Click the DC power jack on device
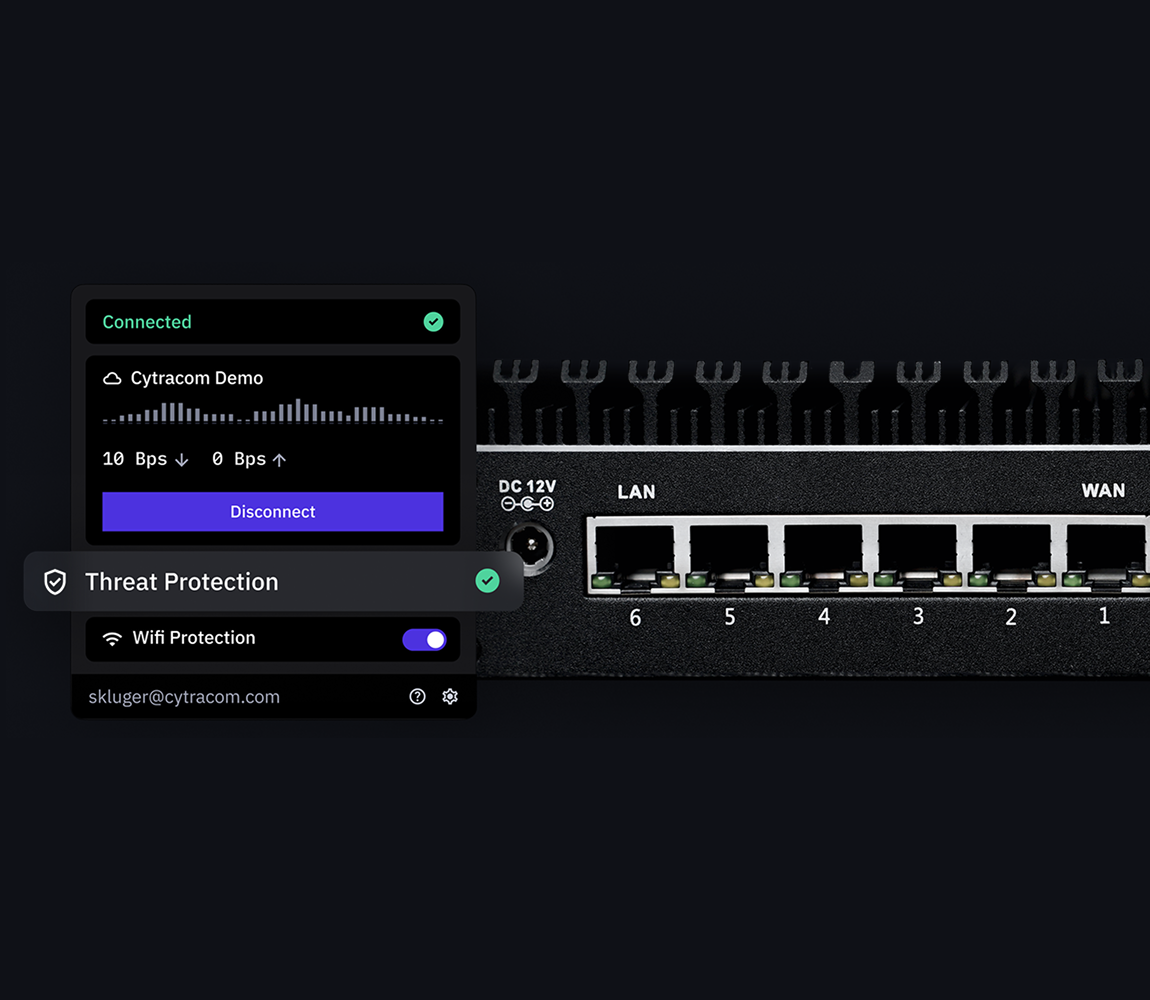Image resolution: width=1150 pixels, height=1000 pixels. tap(530, 547)
